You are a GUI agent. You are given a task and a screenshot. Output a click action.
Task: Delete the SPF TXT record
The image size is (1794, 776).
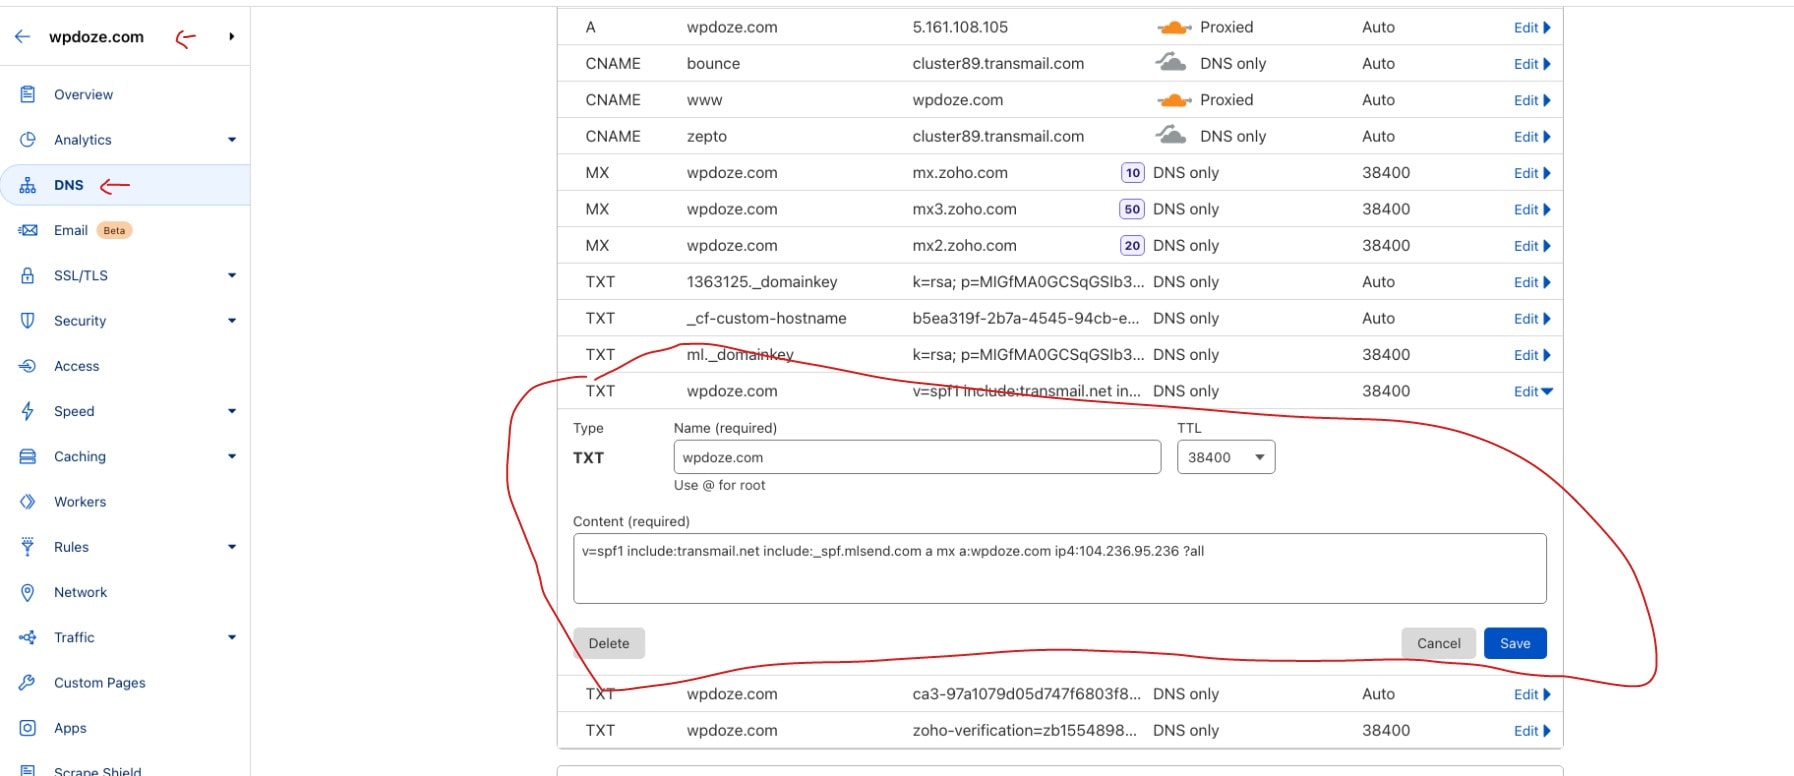608,643
